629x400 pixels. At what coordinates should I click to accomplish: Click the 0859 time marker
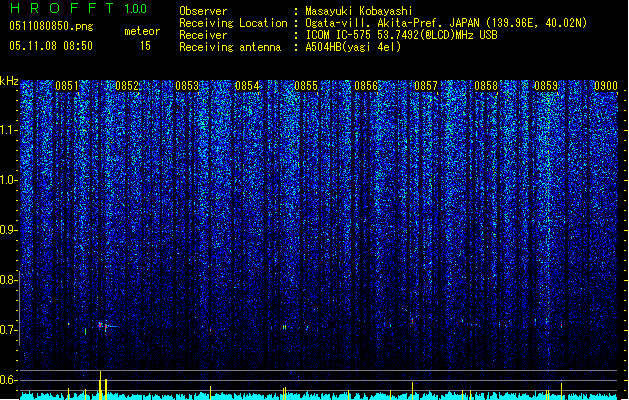coord(546,86)
